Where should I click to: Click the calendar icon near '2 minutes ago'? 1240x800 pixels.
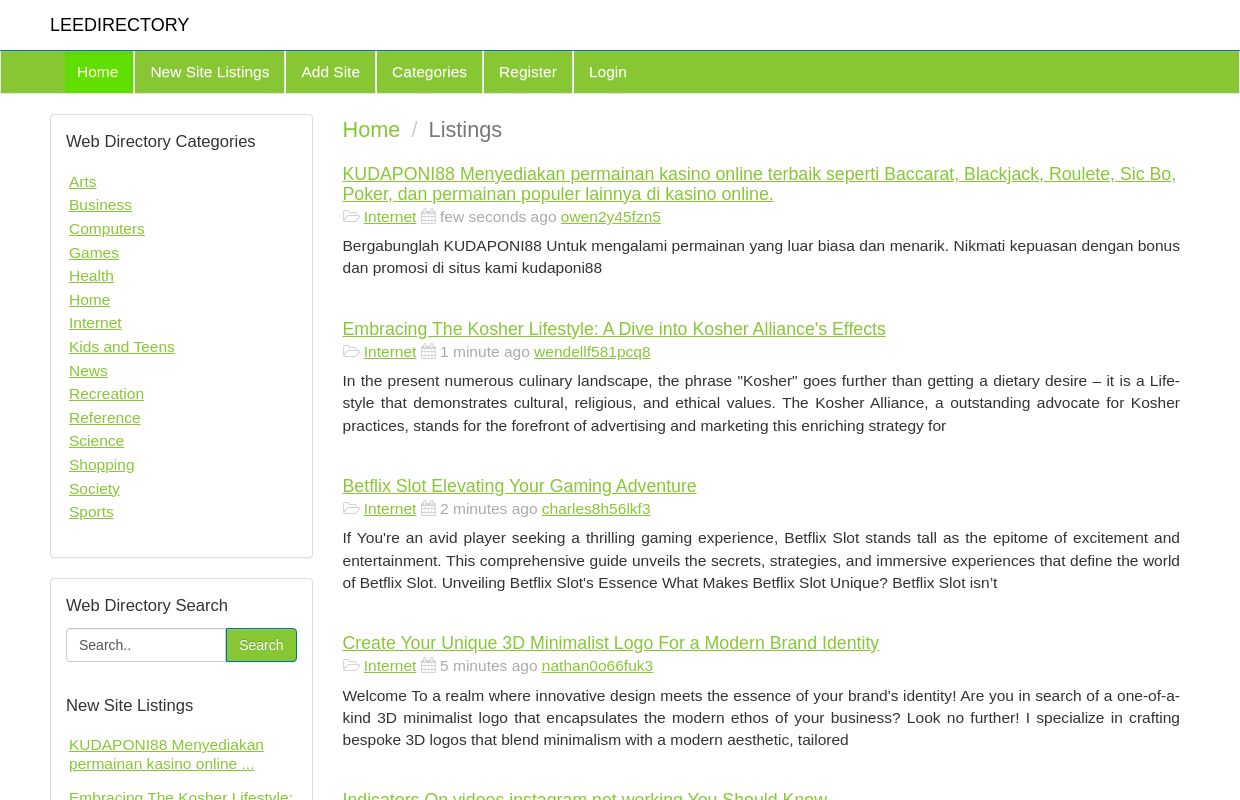(x=428, y=508)
